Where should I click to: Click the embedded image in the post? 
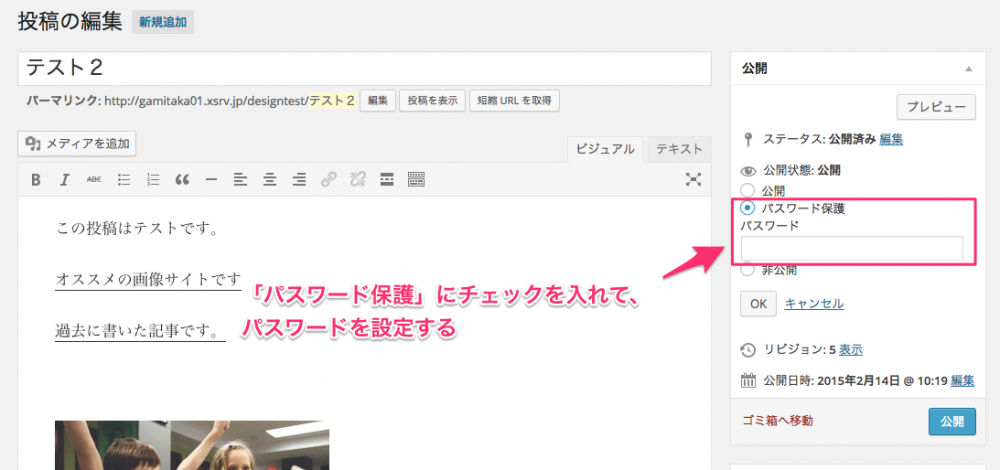point(192,445)
